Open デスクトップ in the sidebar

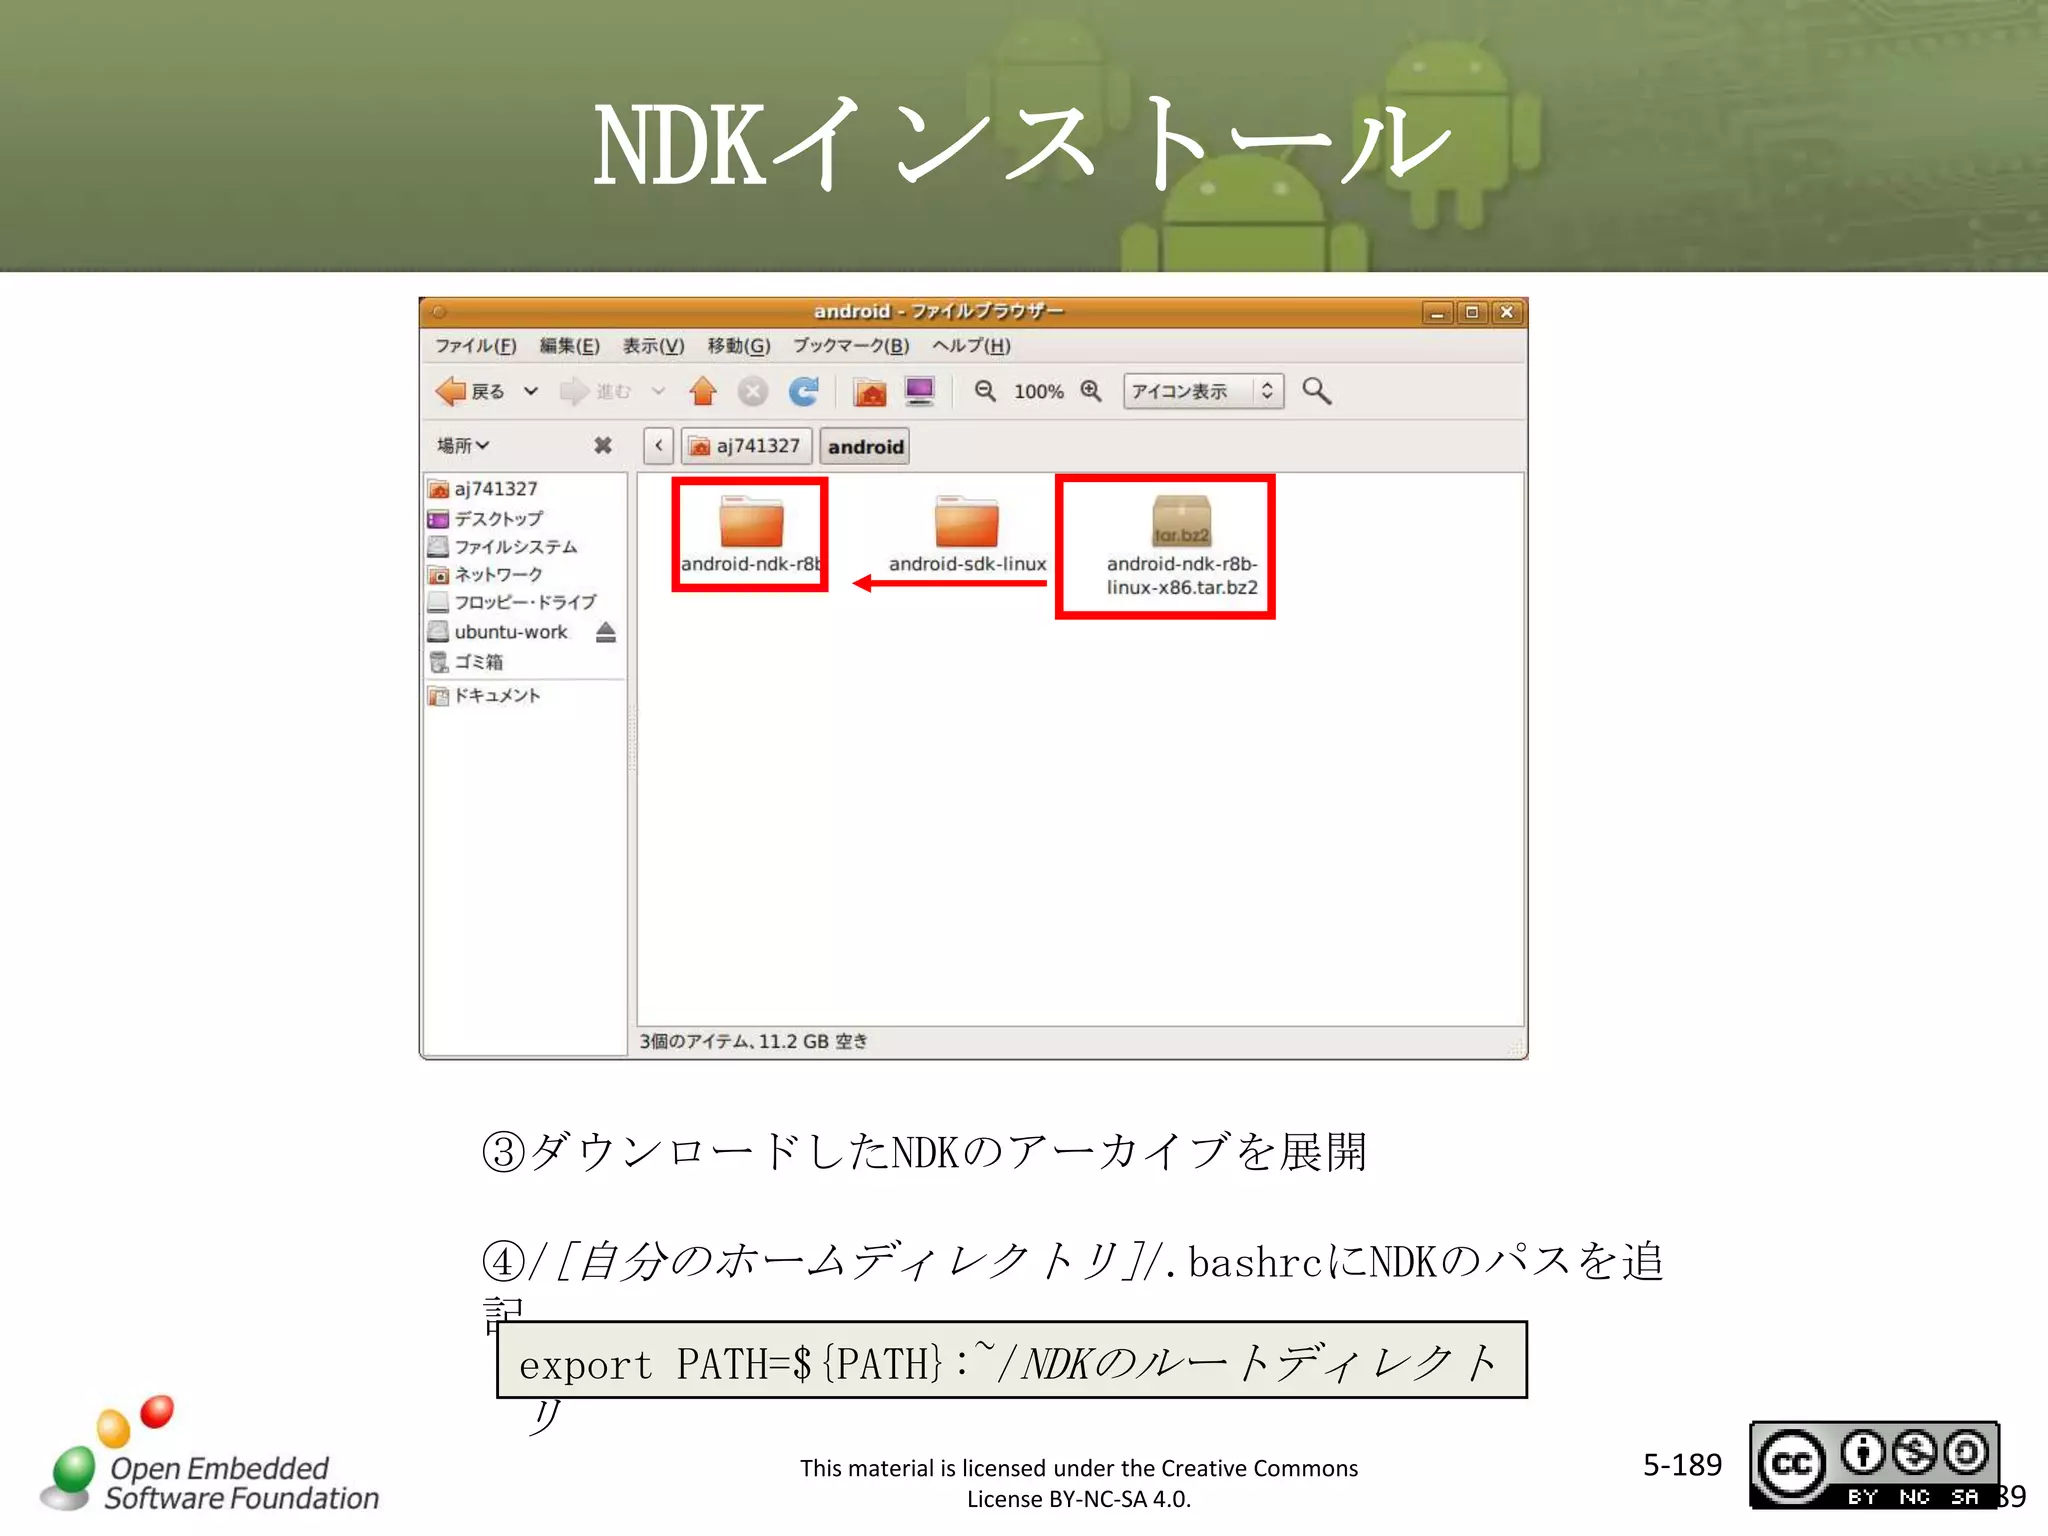point(485,519)
